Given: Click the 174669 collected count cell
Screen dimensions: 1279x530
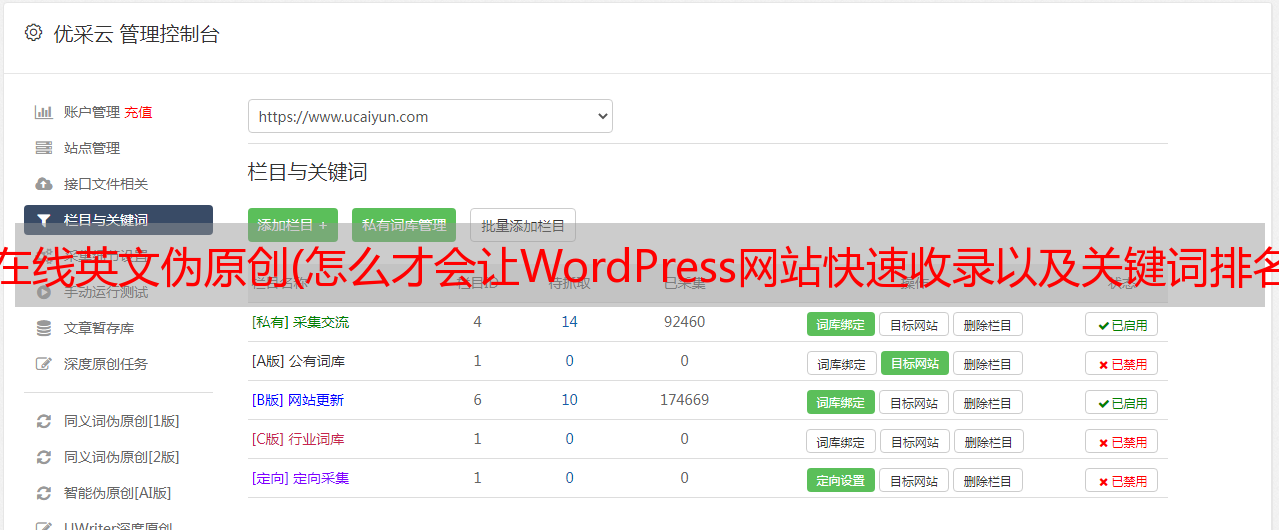Looking at the screenshot, I should pos(684,400).
